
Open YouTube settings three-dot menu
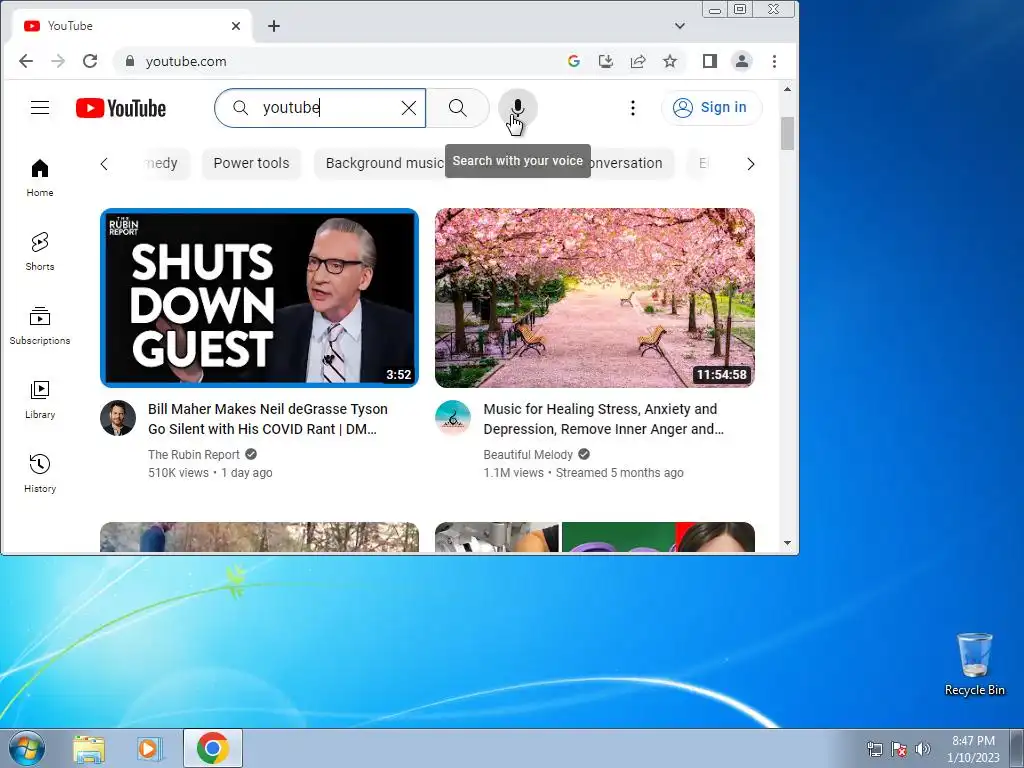tap(632, 108)
